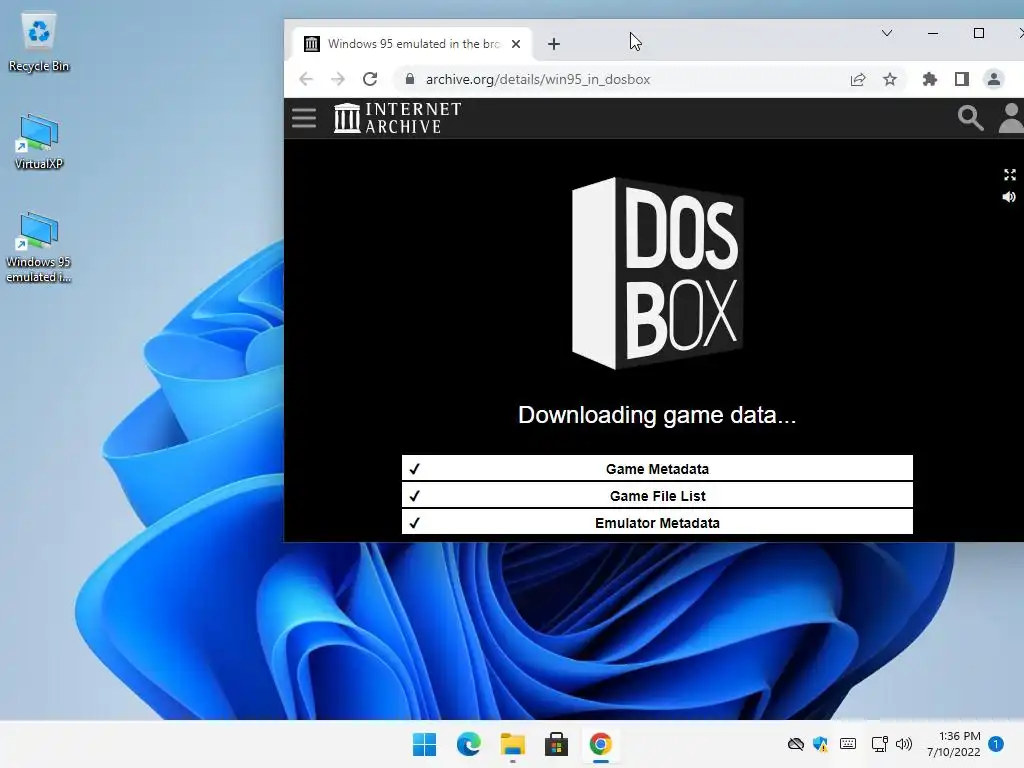Open the Internet Archive hamburger menu
The width and height of the screenshot is (1024, 768).
(304, 118)
